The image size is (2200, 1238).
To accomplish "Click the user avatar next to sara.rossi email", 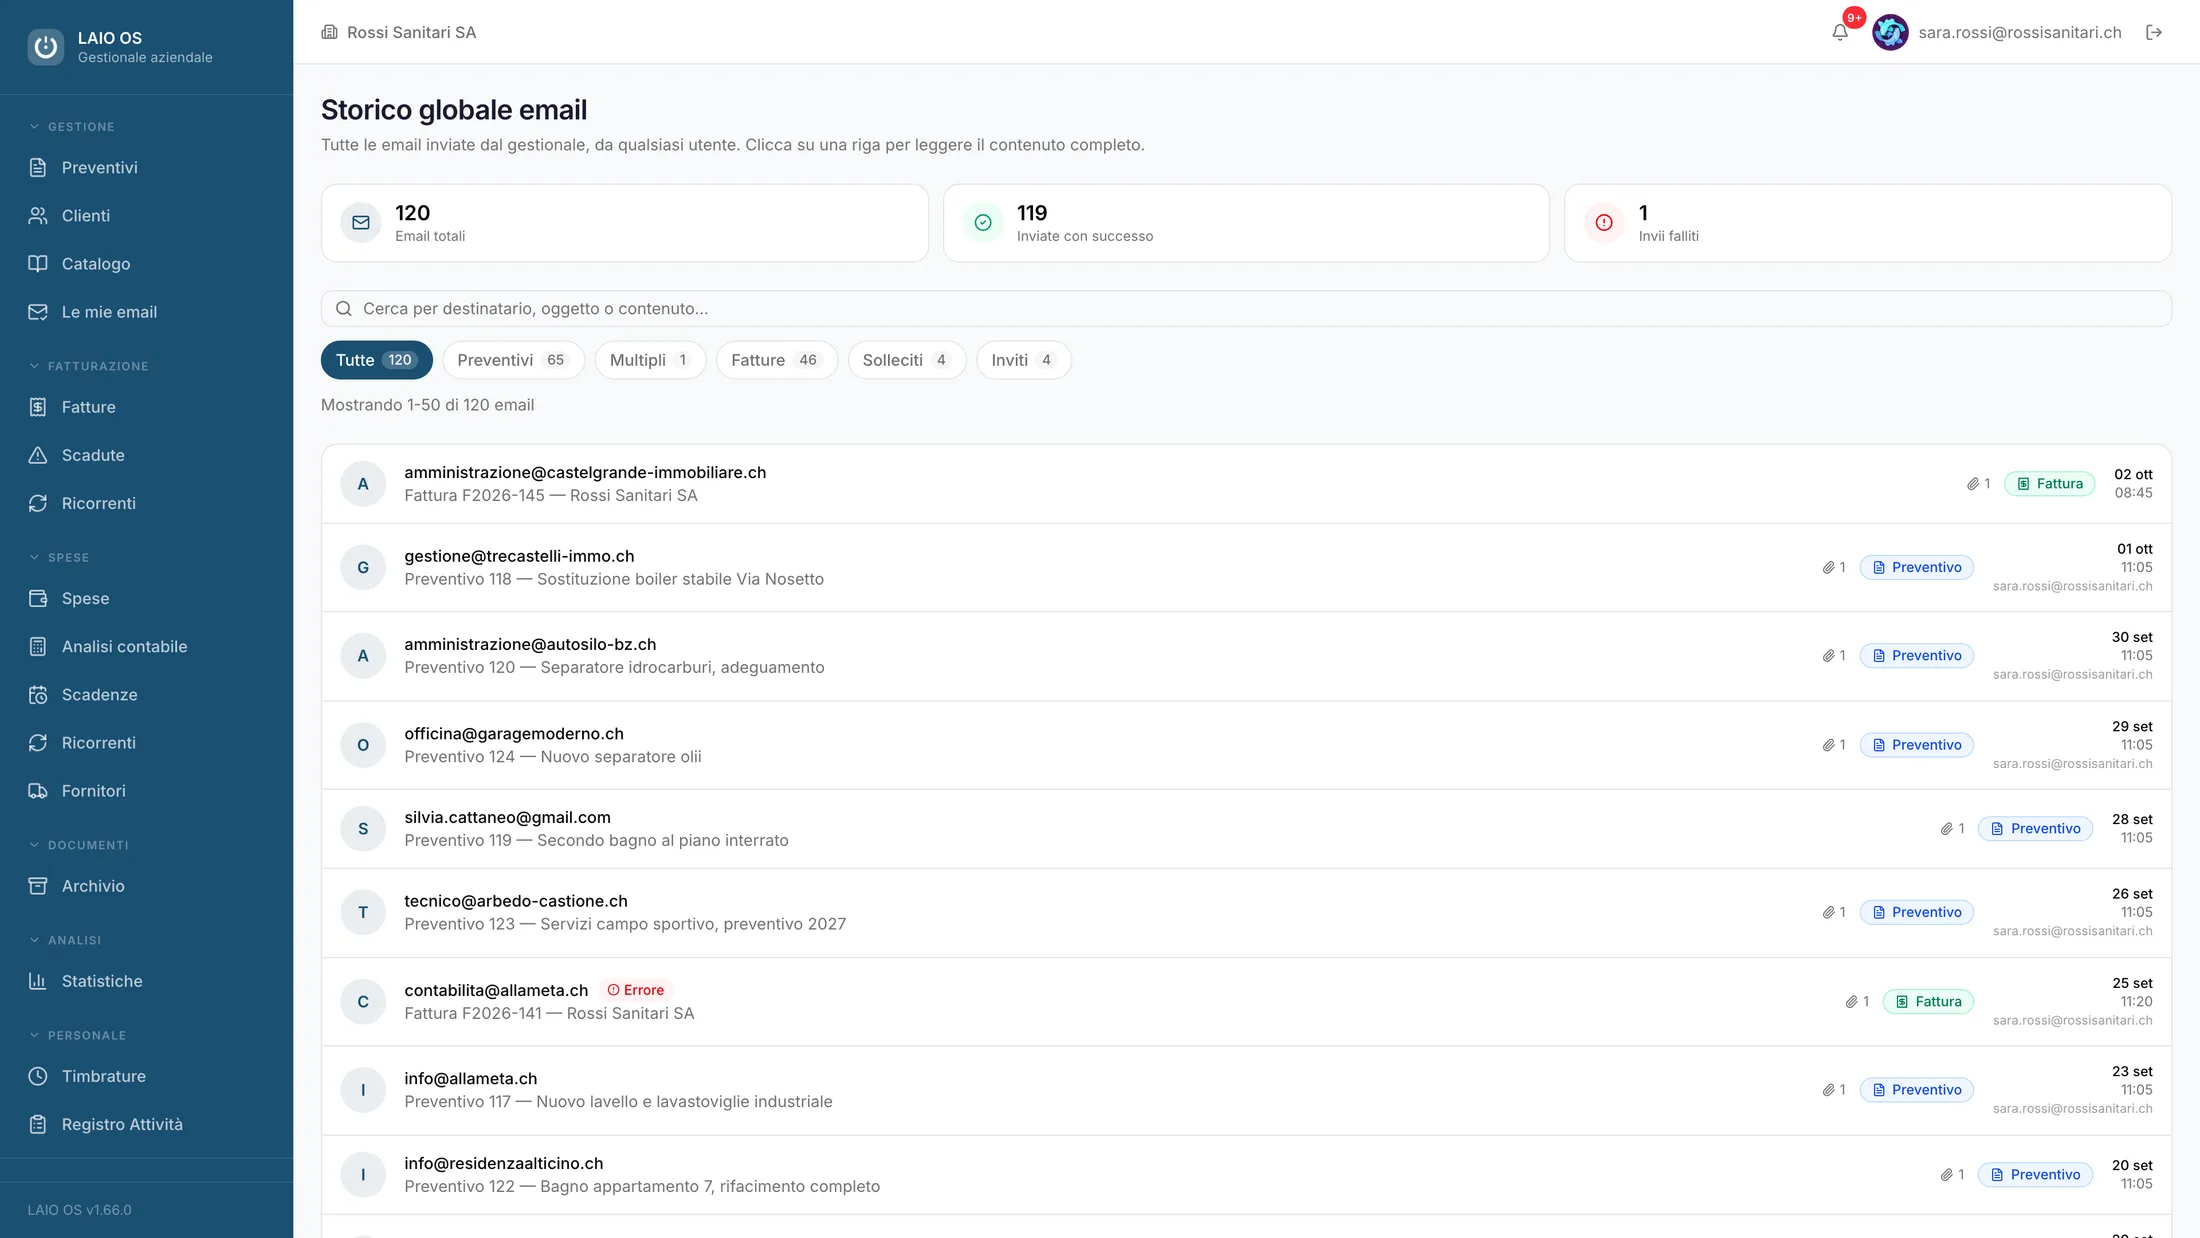I will 1890,32.
